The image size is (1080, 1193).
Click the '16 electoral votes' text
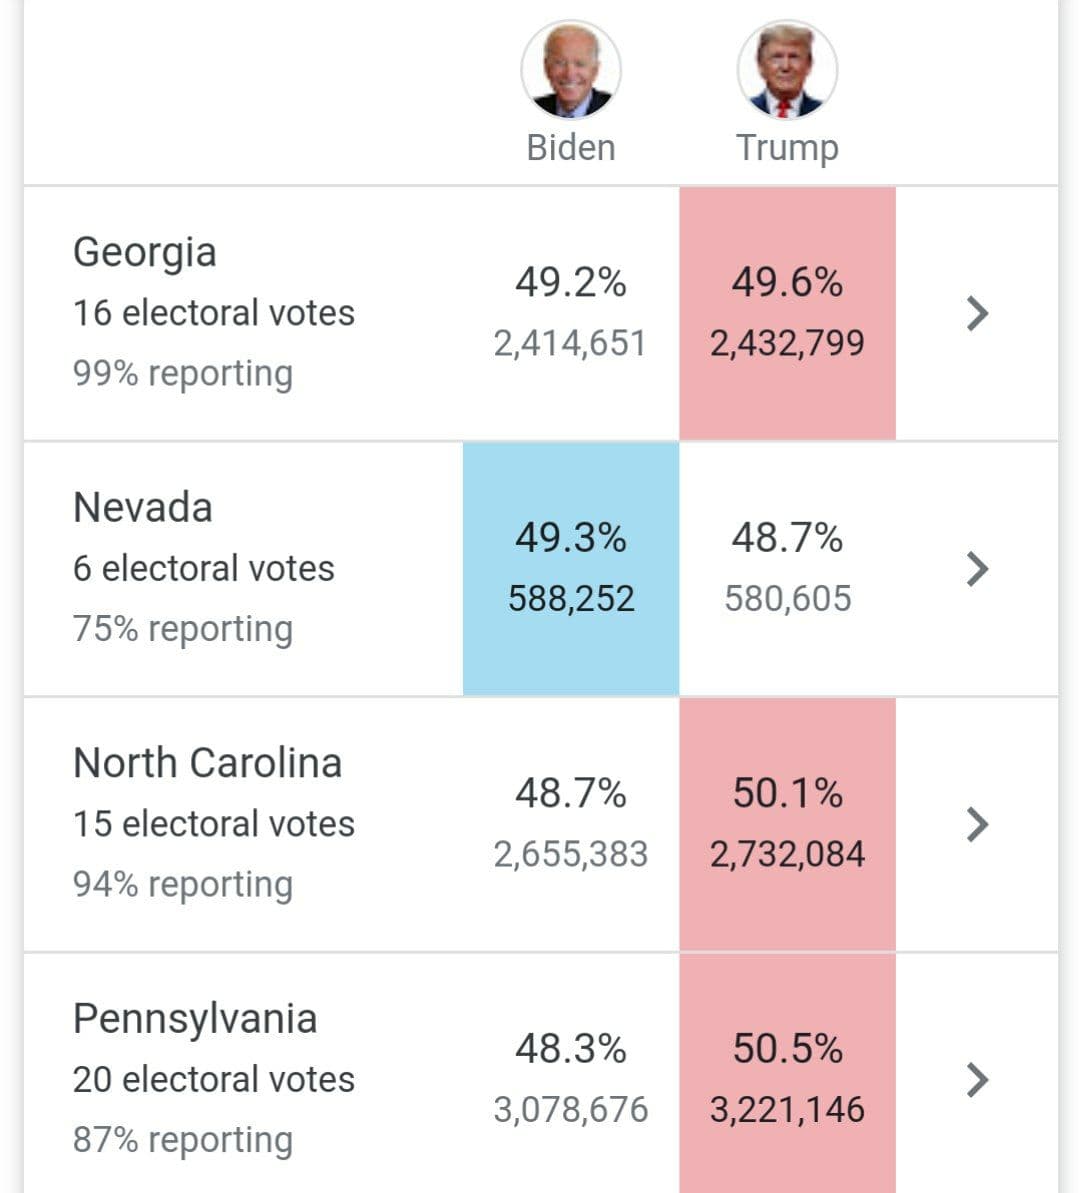tap(213, 313)
